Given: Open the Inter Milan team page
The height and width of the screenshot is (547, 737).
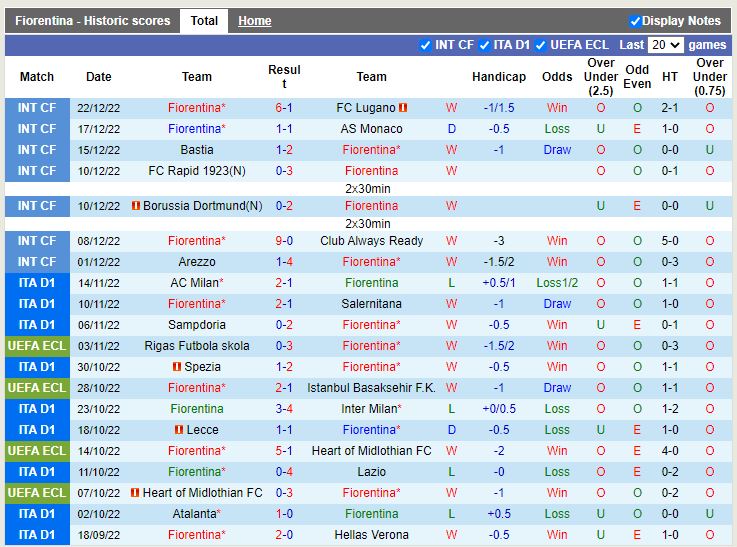Looking at the screenshot, I should [x=371, y=409].
